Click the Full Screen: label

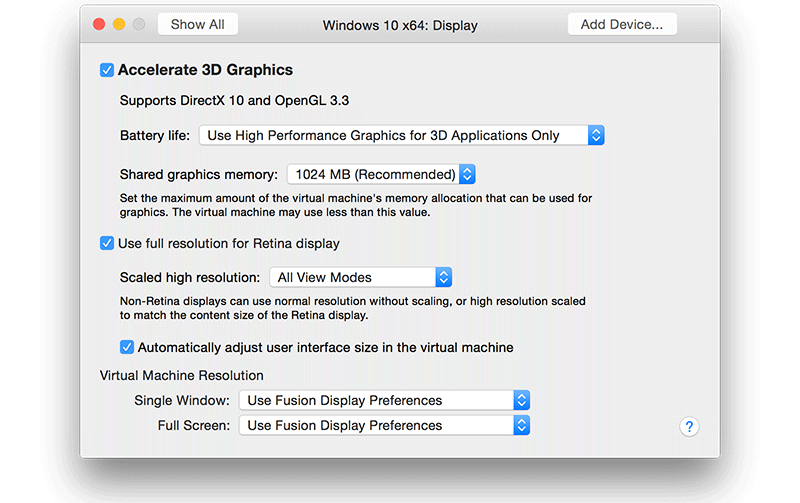tap(194, 425)
